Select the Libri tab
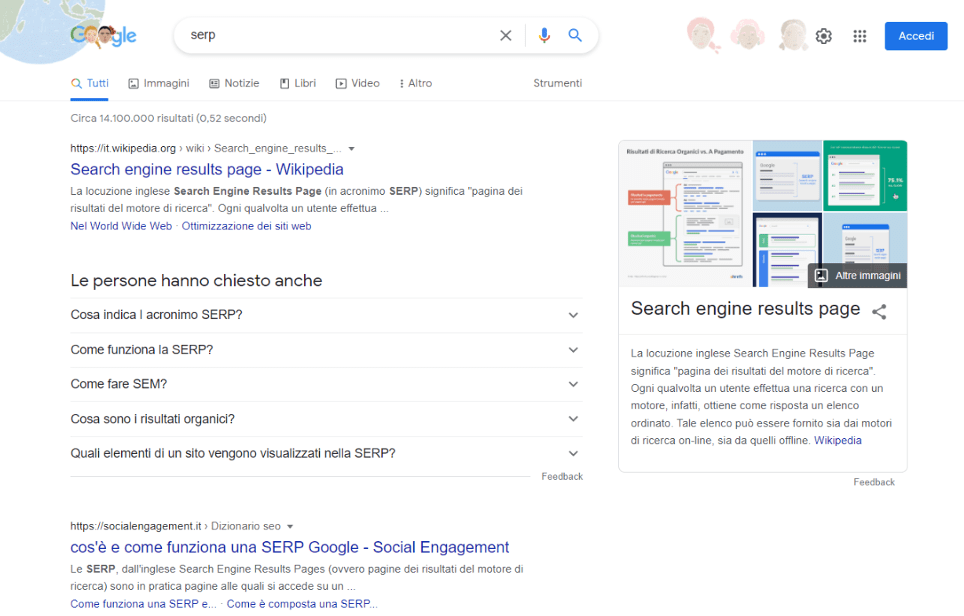 tap(298, 84)
